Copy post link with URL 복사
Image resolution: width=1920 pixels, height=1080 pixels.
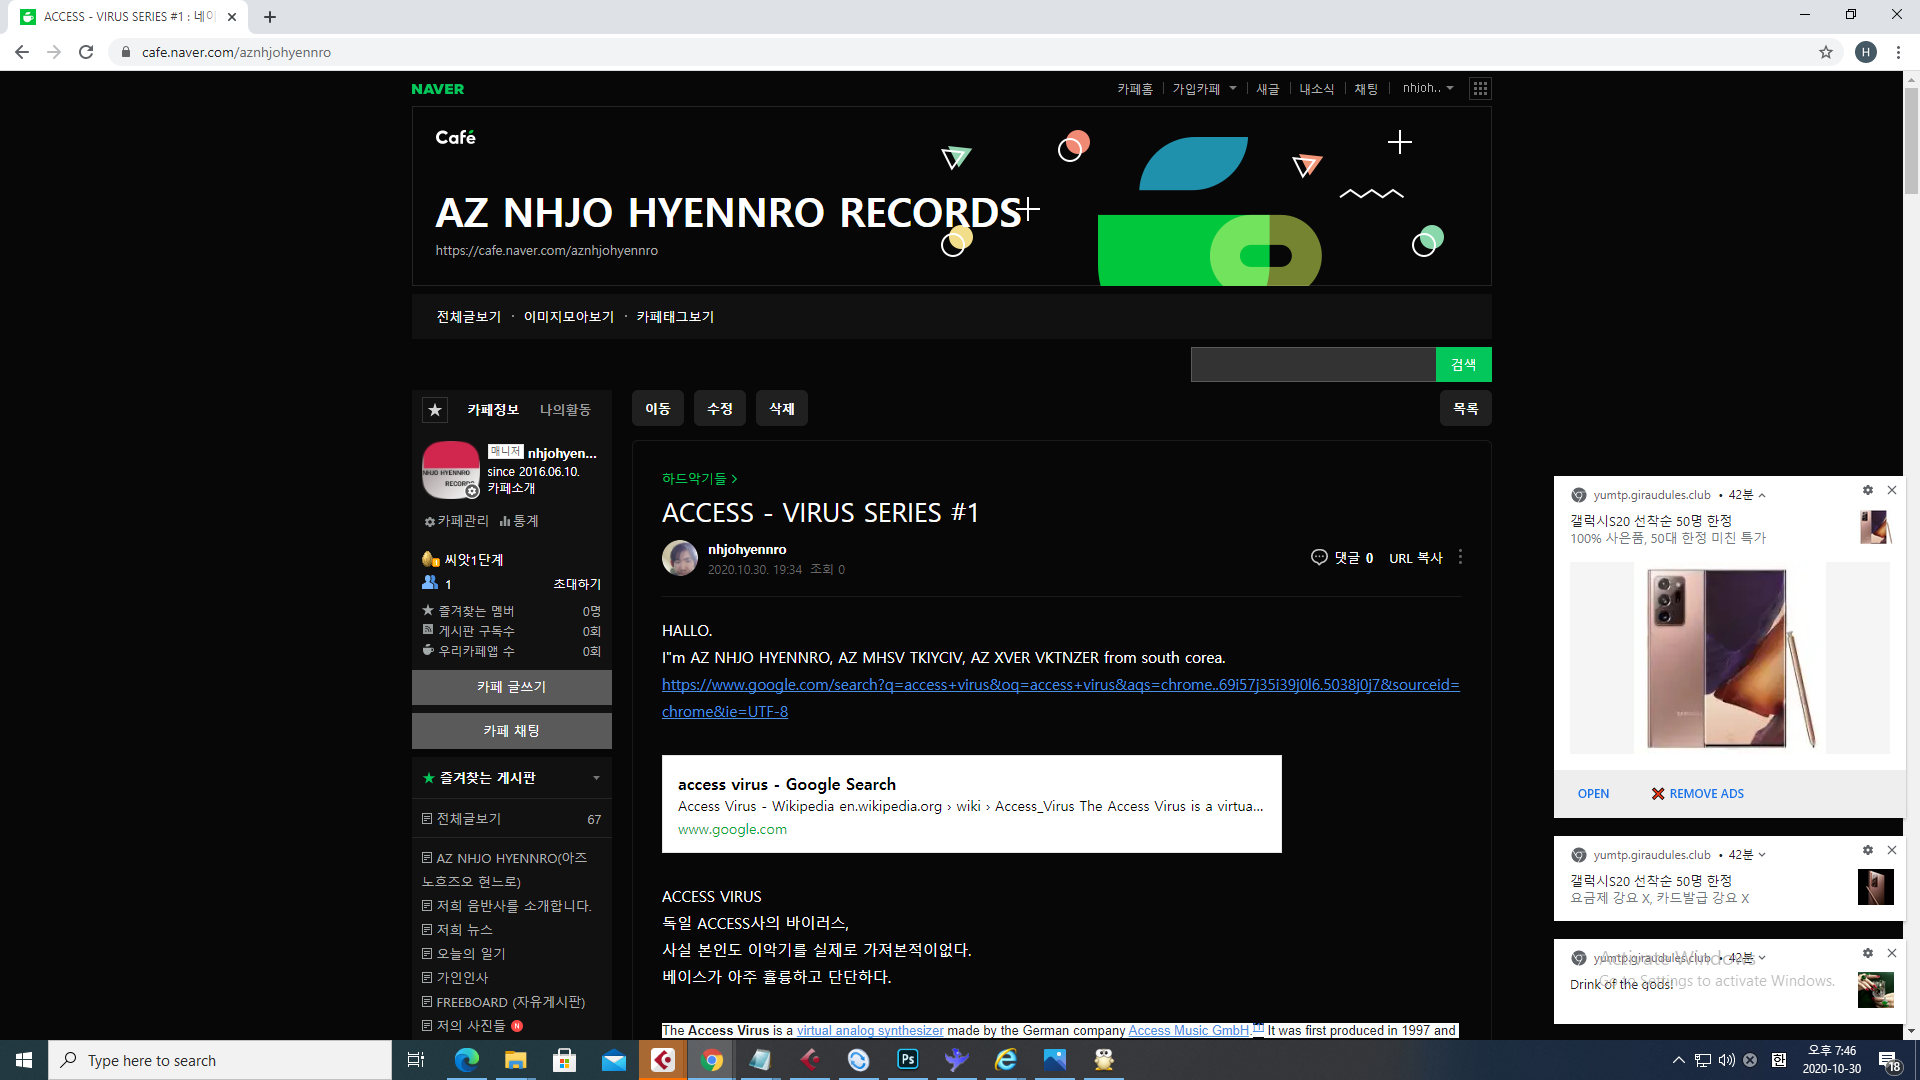pyautogui.click(x=1416, y=558)
